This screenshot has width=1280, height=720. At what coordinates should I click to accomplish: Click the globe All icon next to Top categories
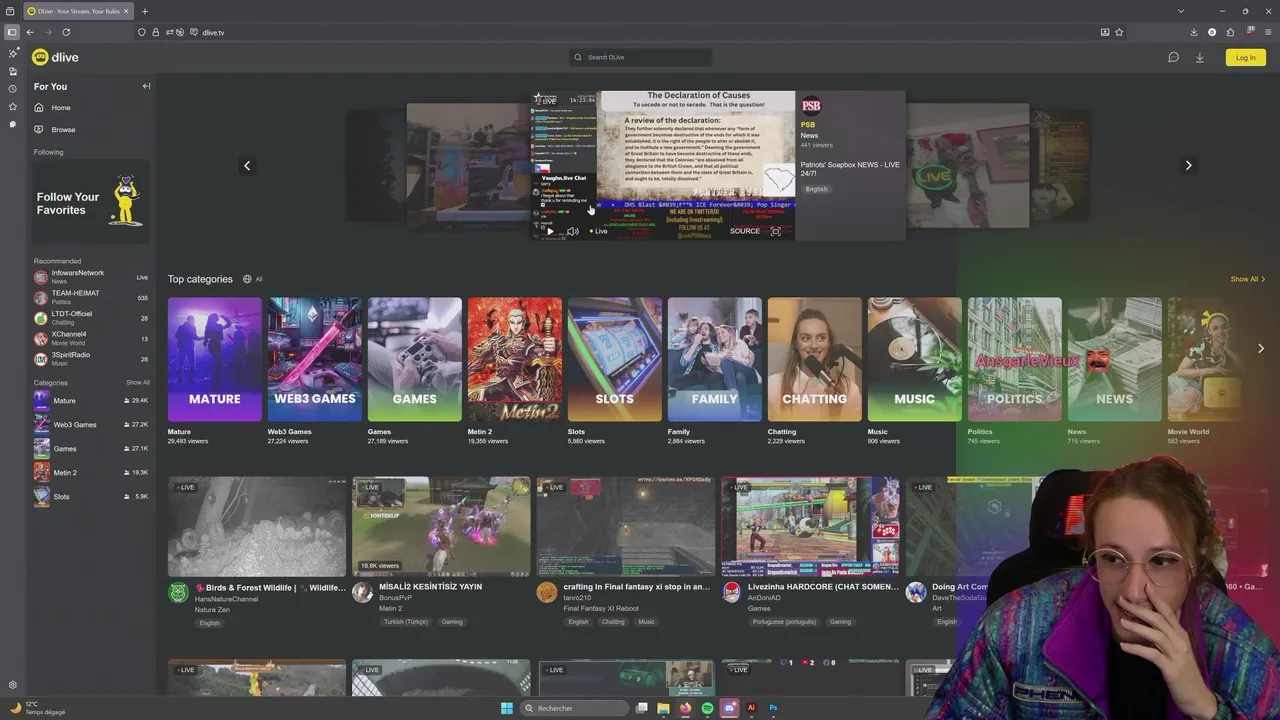click(252, 279)
